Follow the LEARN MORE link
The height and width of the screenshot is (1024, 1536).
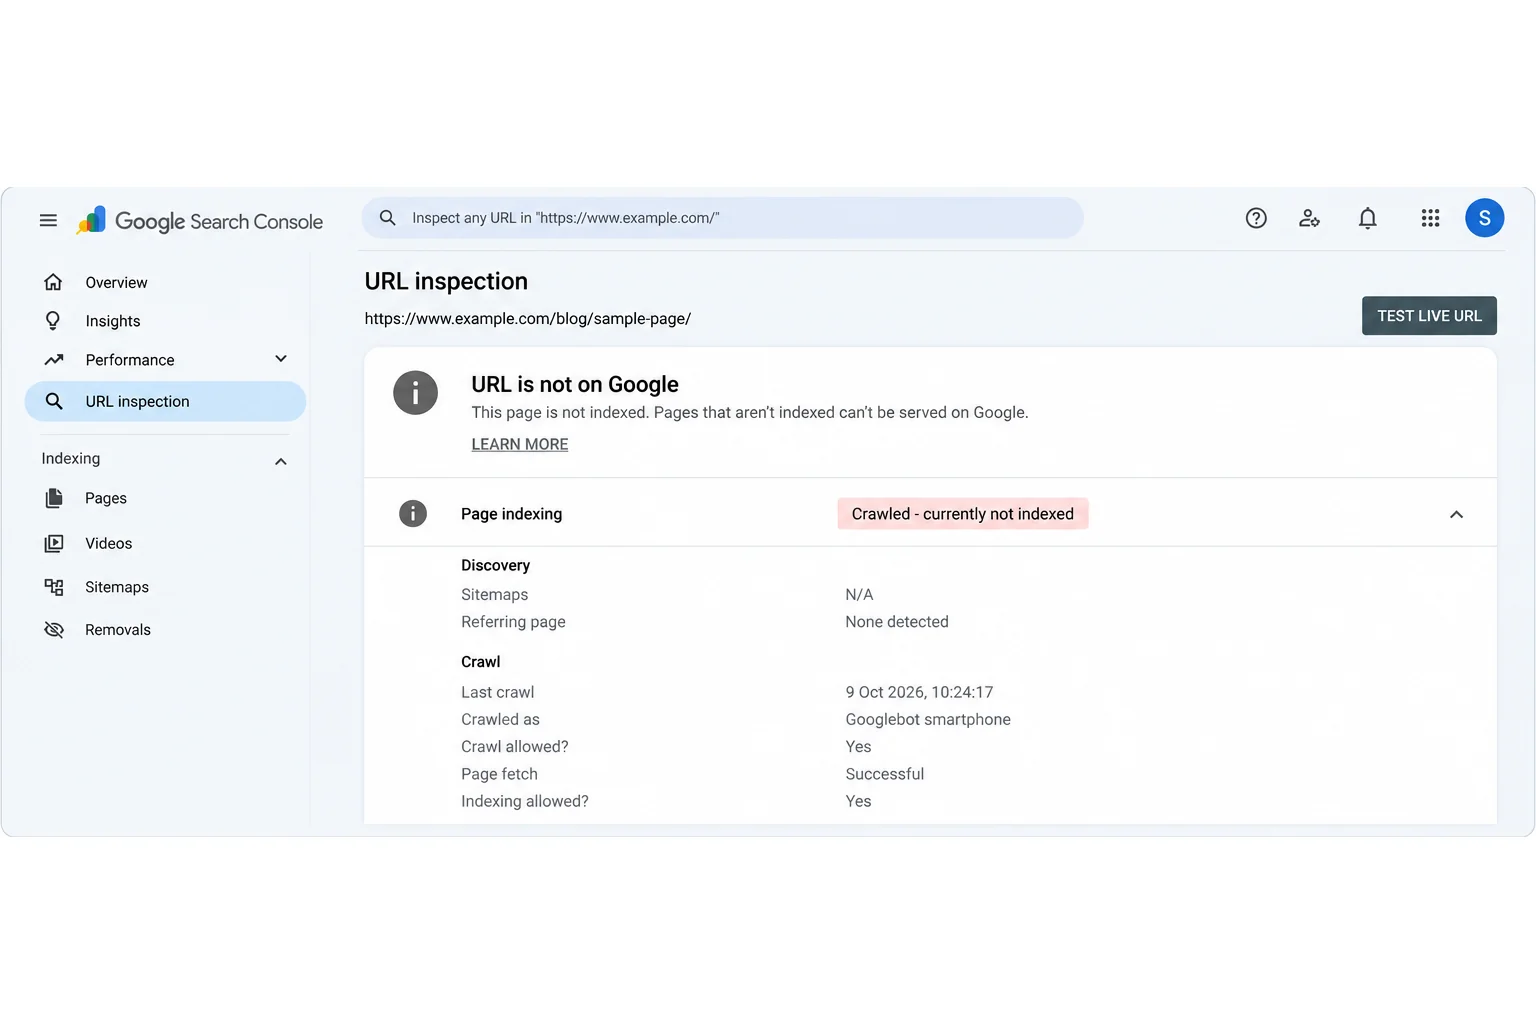(x=520, y=444)
